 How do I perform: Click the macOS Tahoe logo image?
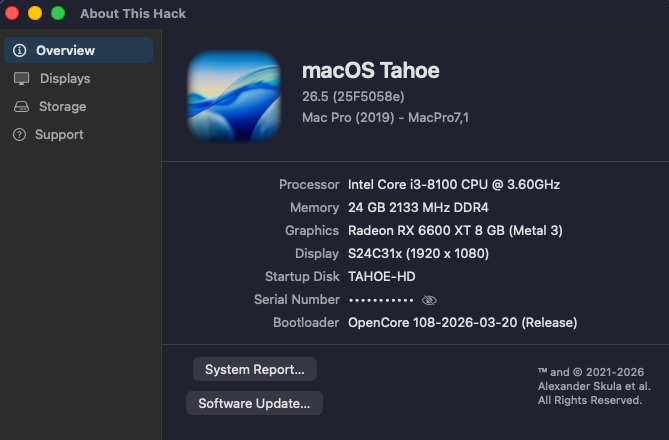(234, 97)
